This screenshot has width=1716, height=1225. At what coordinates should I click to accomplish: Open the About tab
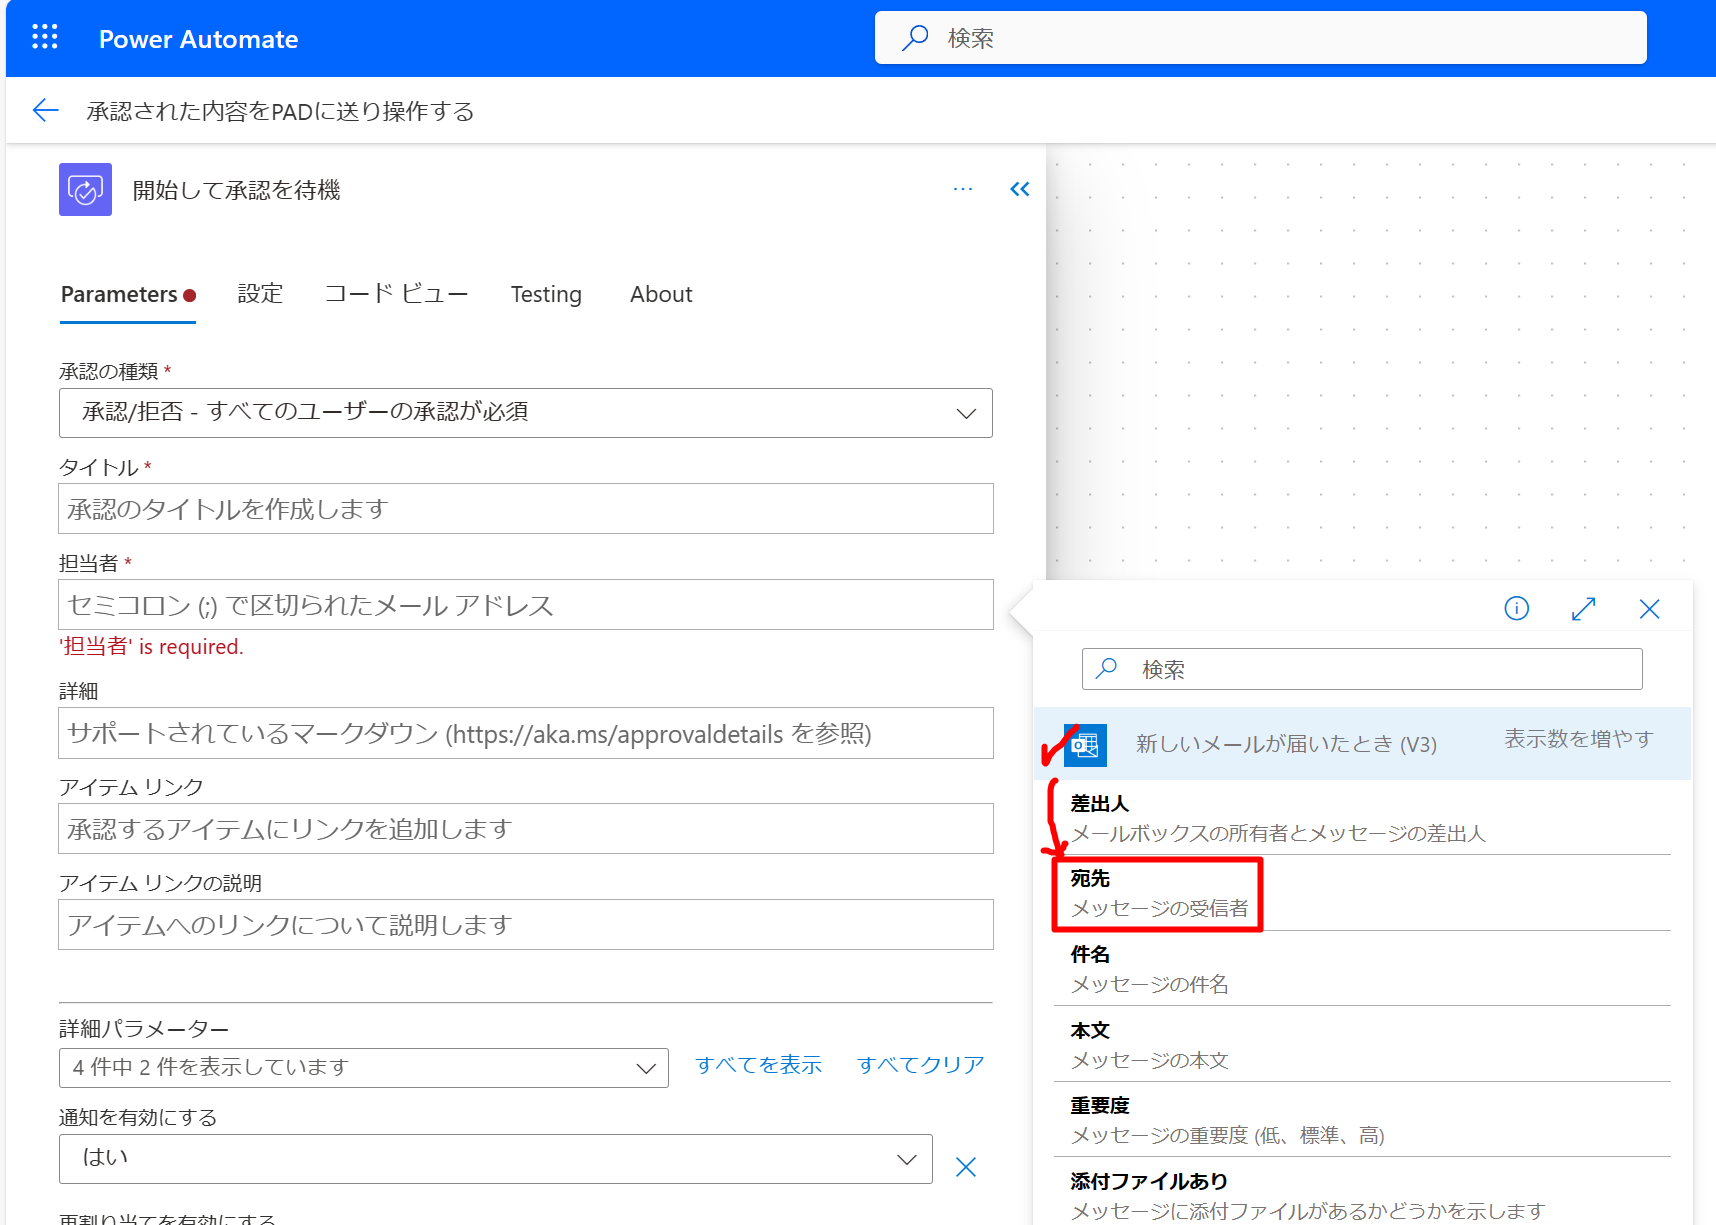pos(661,294)
